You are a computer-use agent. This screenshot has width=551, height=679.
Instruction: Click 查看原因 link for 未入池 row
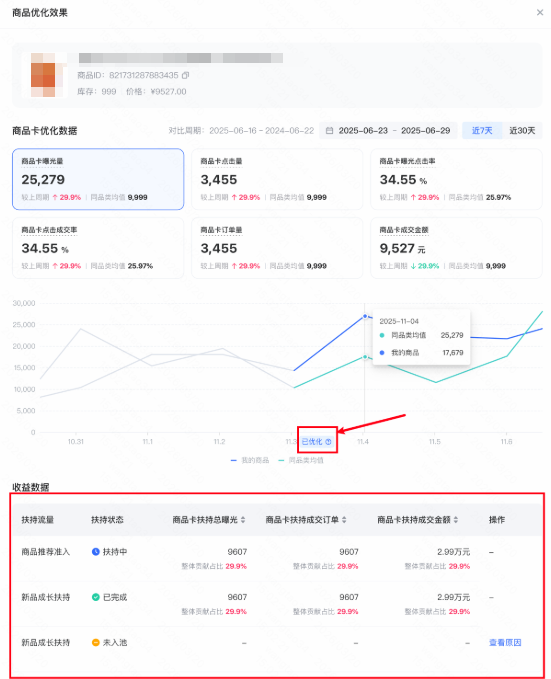click(505, 643)
